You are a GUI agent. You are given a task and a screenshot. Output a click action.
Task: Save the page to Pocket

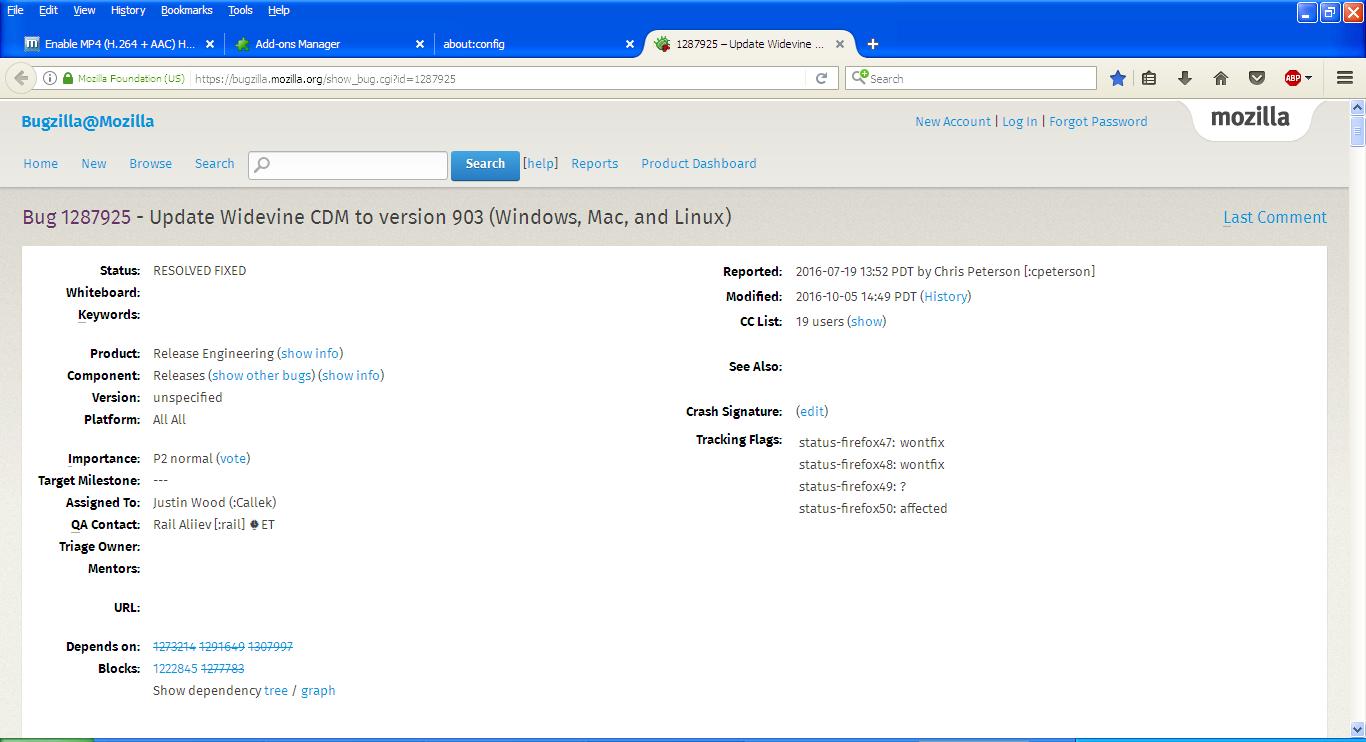[x=1255, y=77]
